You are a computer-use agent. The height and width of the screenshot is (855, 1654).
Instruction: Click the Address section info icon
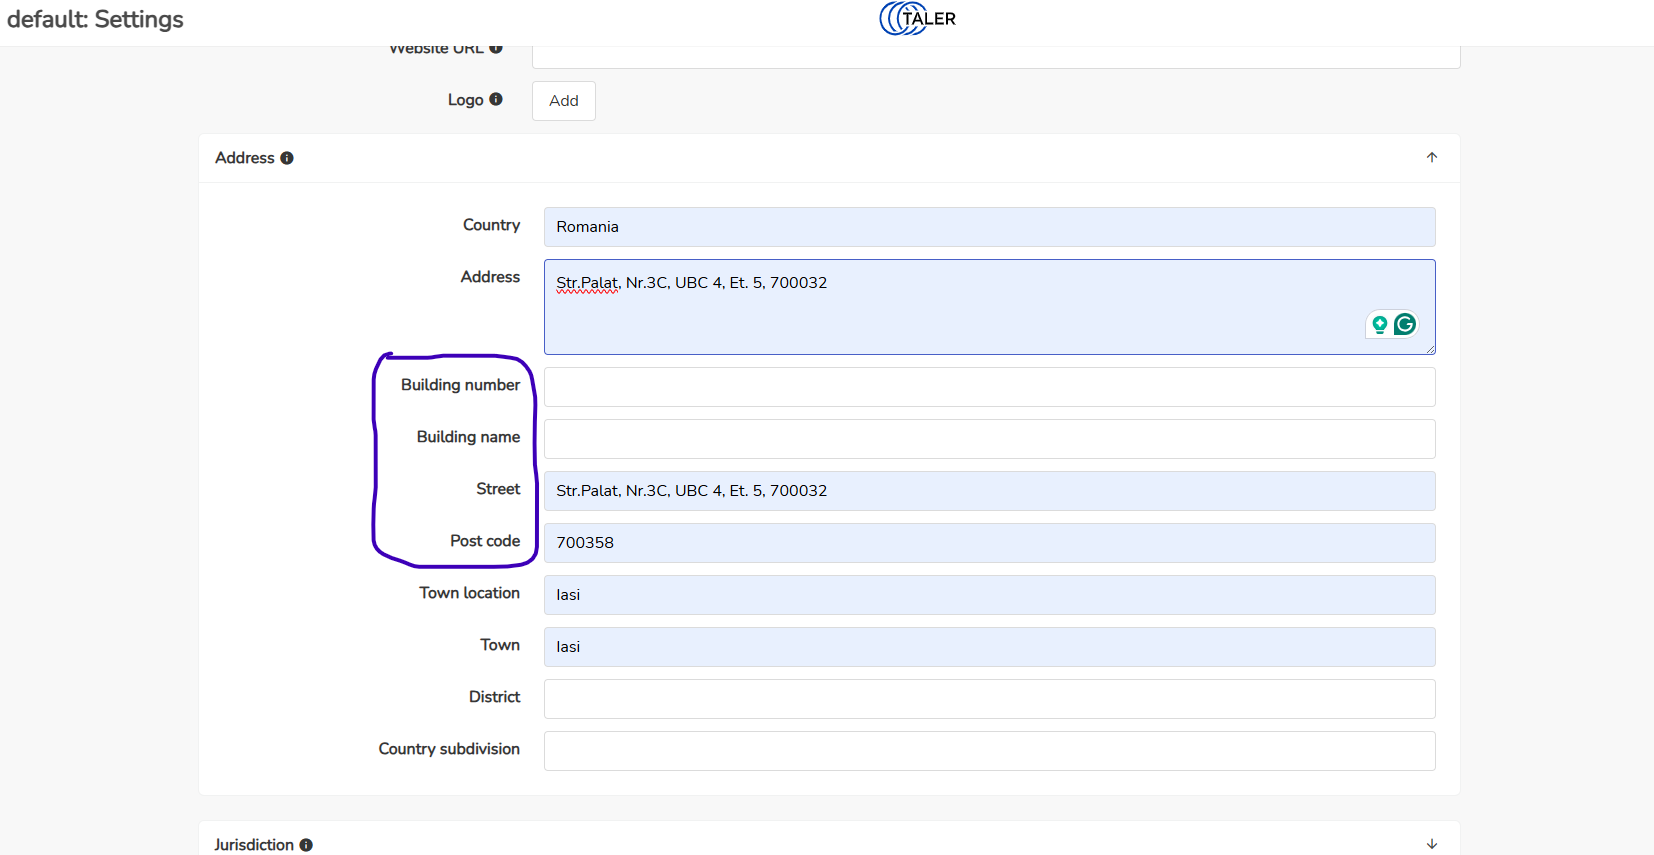click(287, 158)
